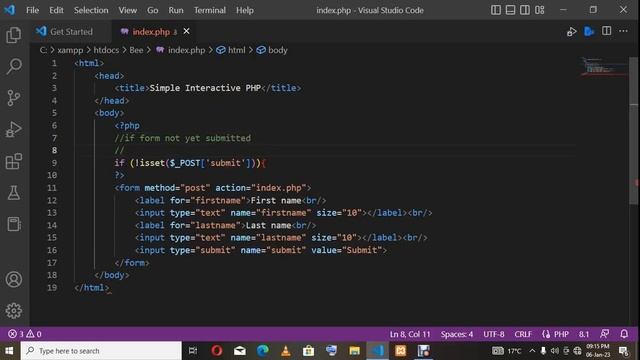Open the View menu

pos(128,10)
